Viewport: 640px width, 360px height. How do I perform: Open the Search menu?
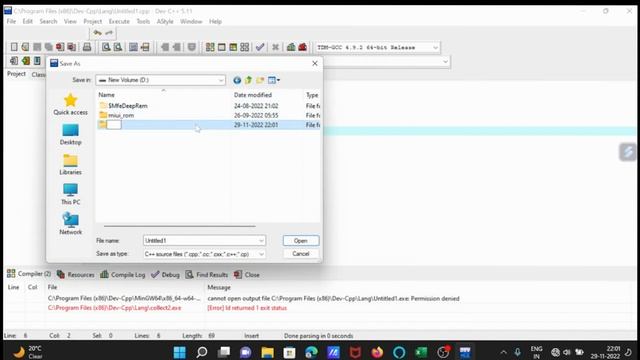(x=48, y=21)
